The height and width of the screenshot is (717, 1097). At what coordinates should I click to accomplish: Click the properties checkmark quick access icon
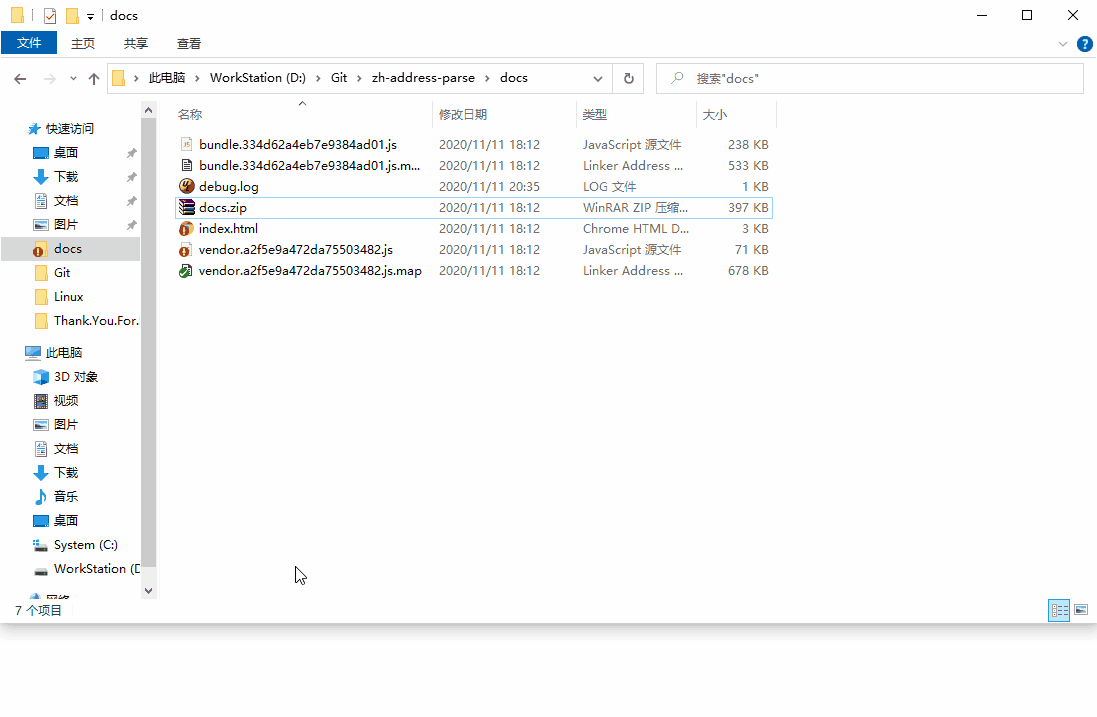[x=50, y=15]
